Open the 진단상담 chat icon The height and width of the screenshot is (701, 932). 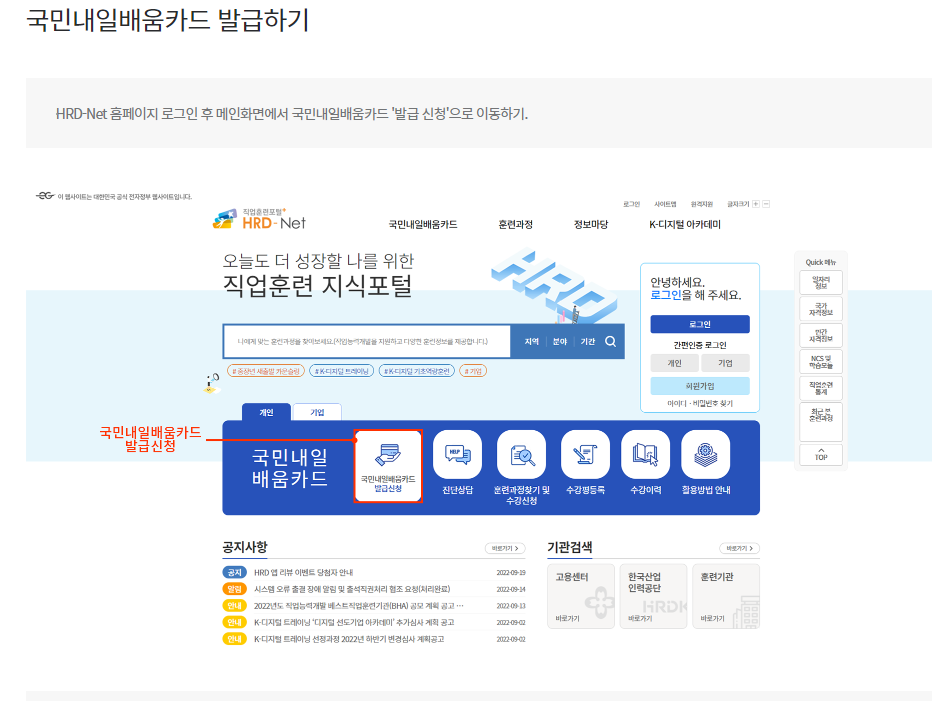(457, 455)
